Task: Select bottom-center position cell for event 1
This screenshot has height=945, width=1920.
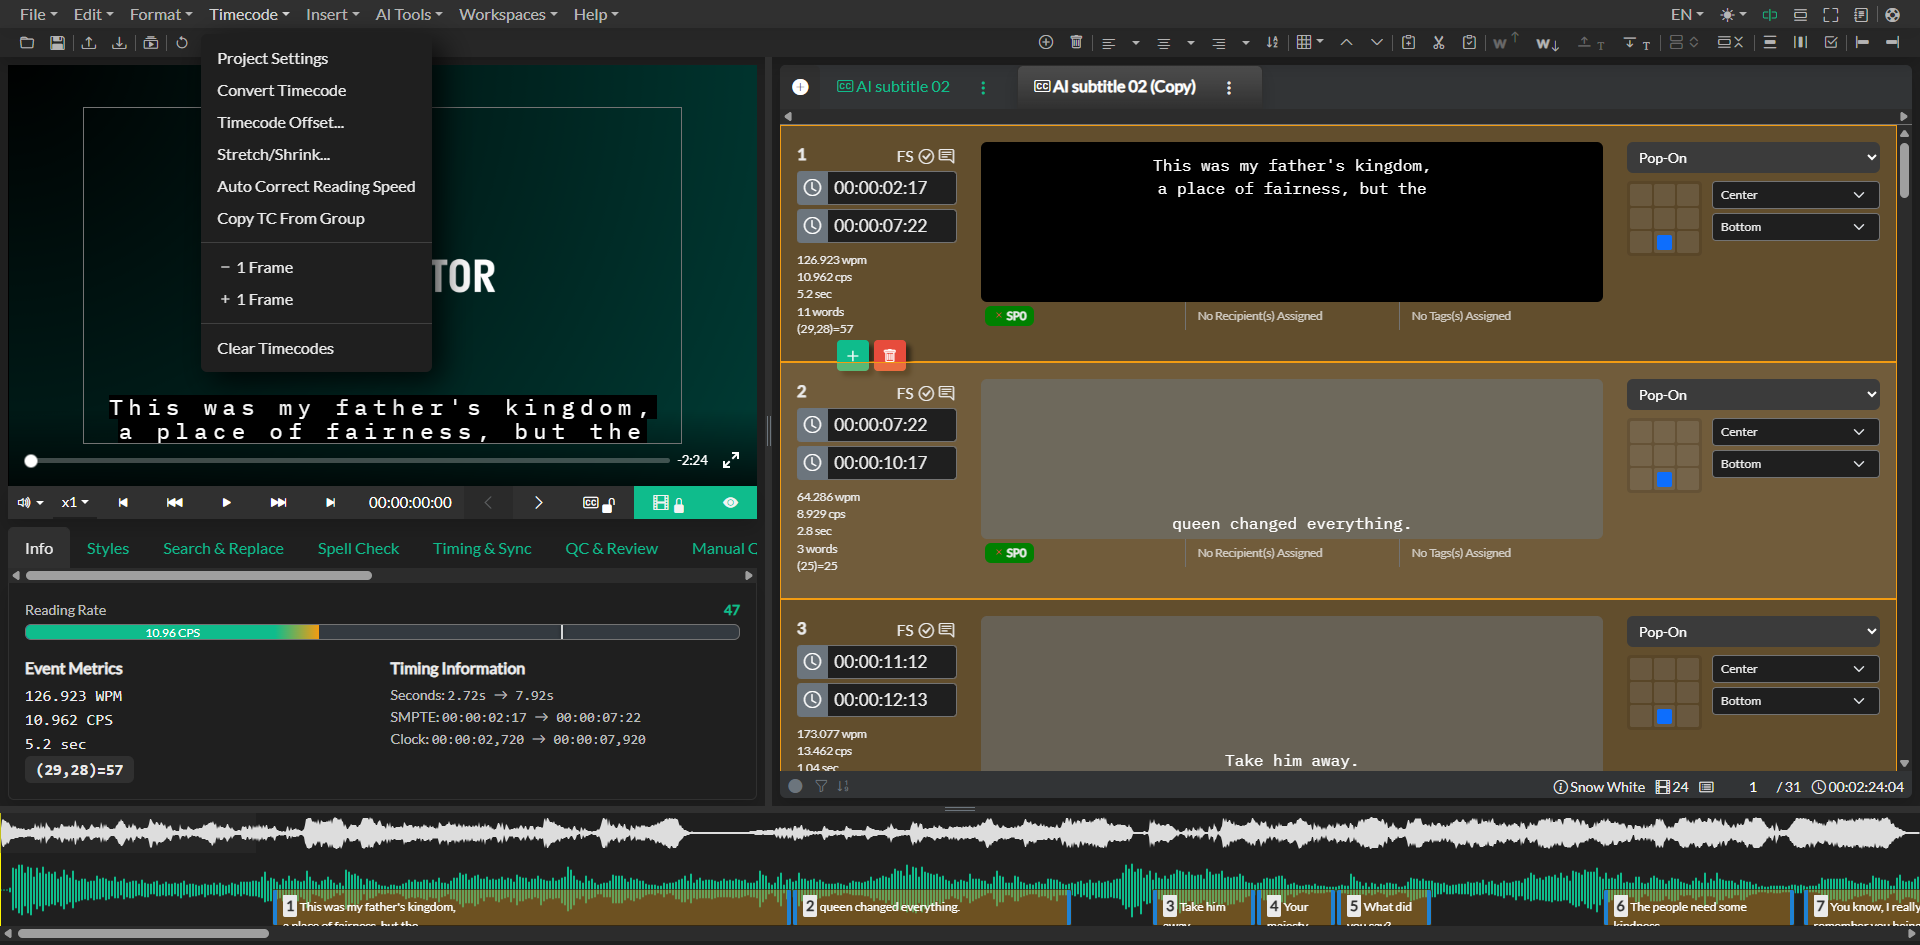Action: coord(1664,242)
